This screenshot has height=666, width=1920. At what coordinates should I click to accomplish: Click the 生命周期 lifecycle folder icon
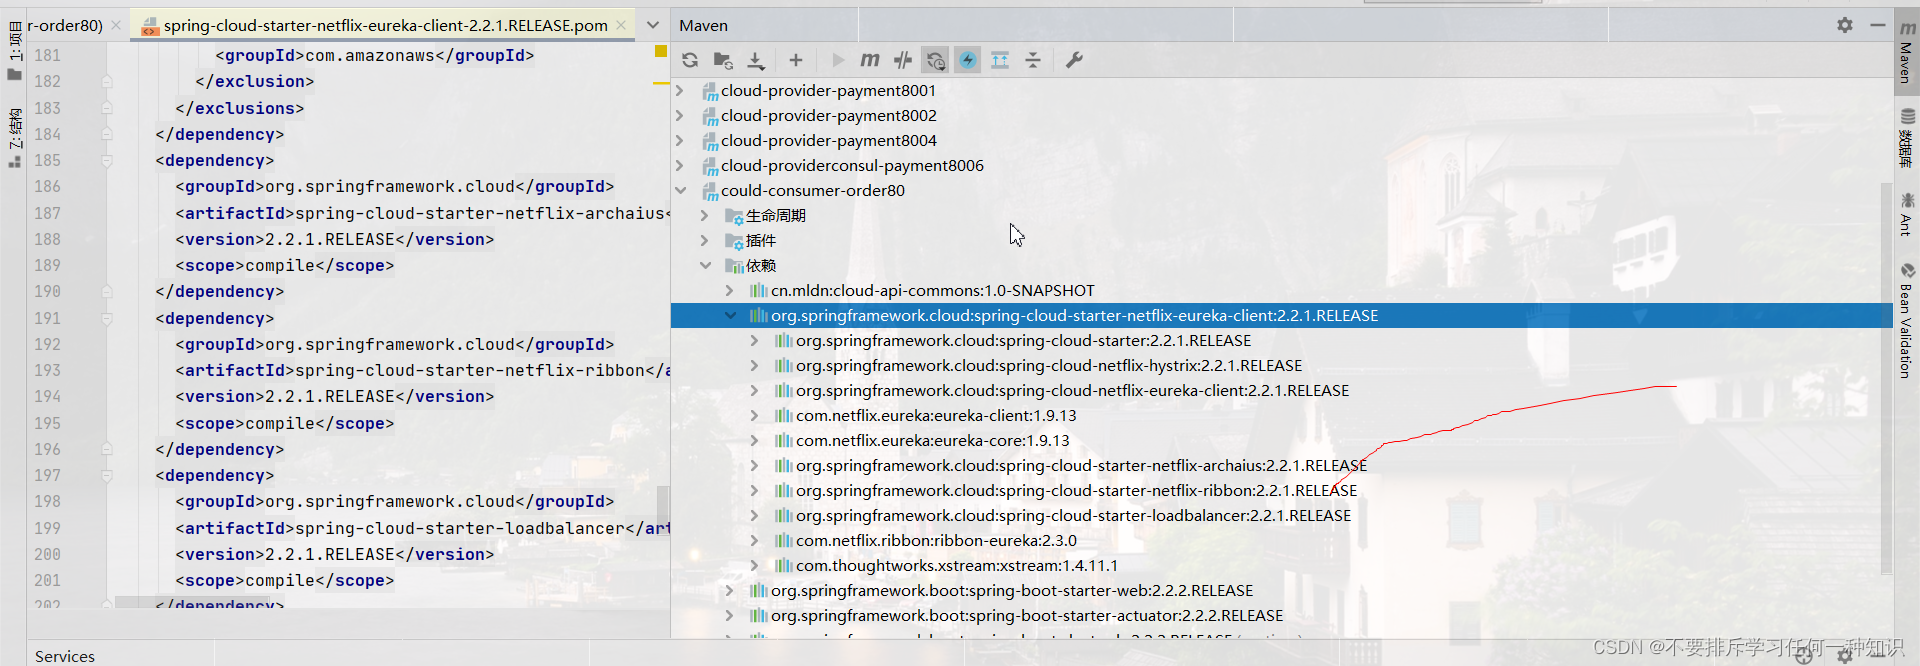tap(734, 216)
